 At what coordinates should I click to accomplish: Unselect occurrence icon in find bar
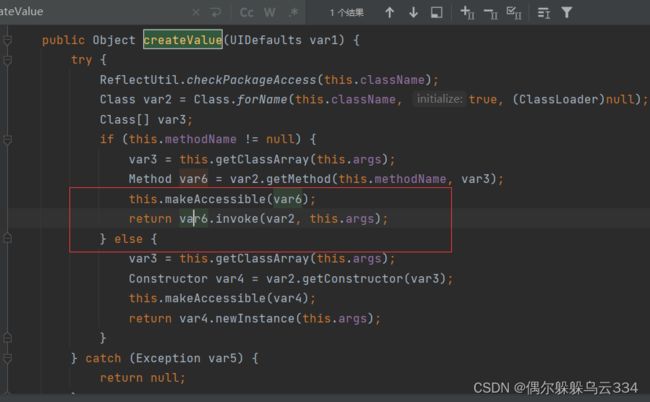tap(491, 14)
